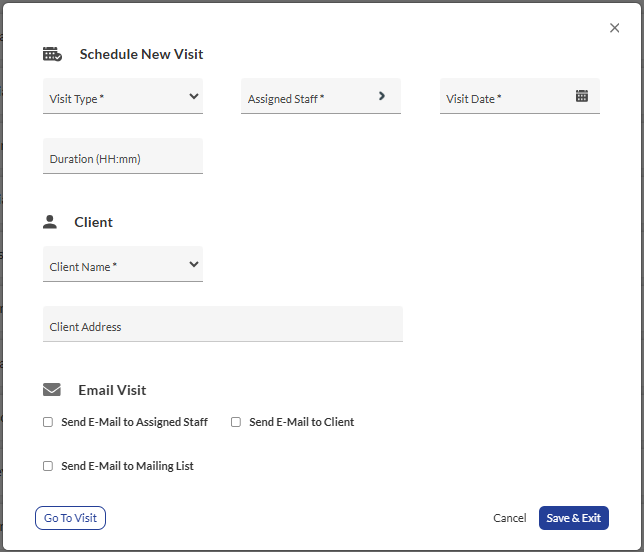Click the Assigned Staff arrow icon

pyautogui.click(x=382, y=96)
